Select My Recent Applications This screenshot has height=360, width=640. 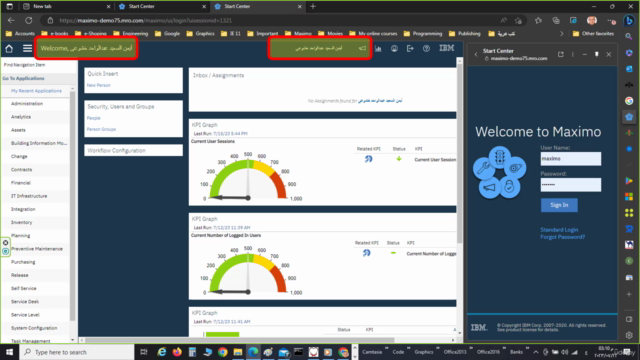pyautogui.click(x=36, y=91)
